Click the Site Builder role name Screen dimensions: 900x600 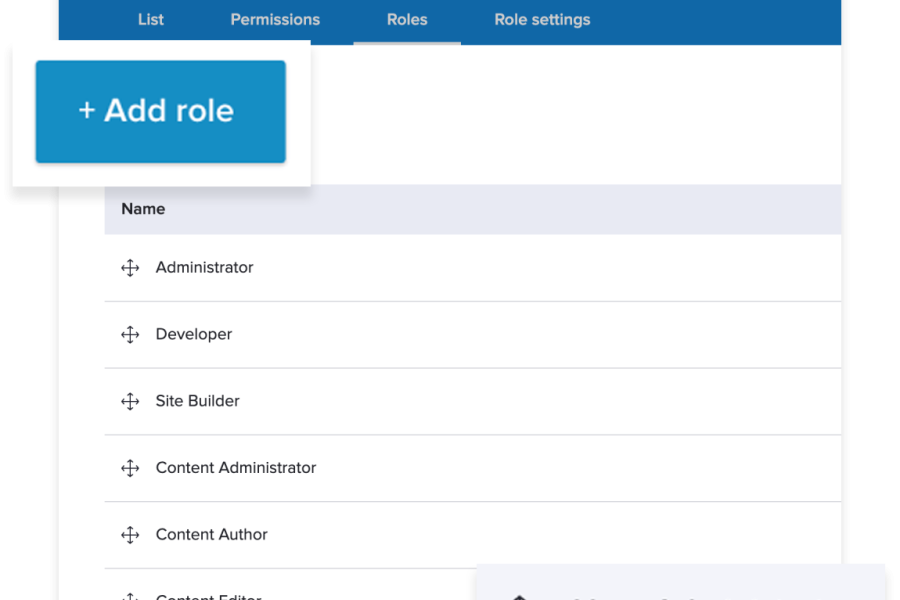(197, 401)
